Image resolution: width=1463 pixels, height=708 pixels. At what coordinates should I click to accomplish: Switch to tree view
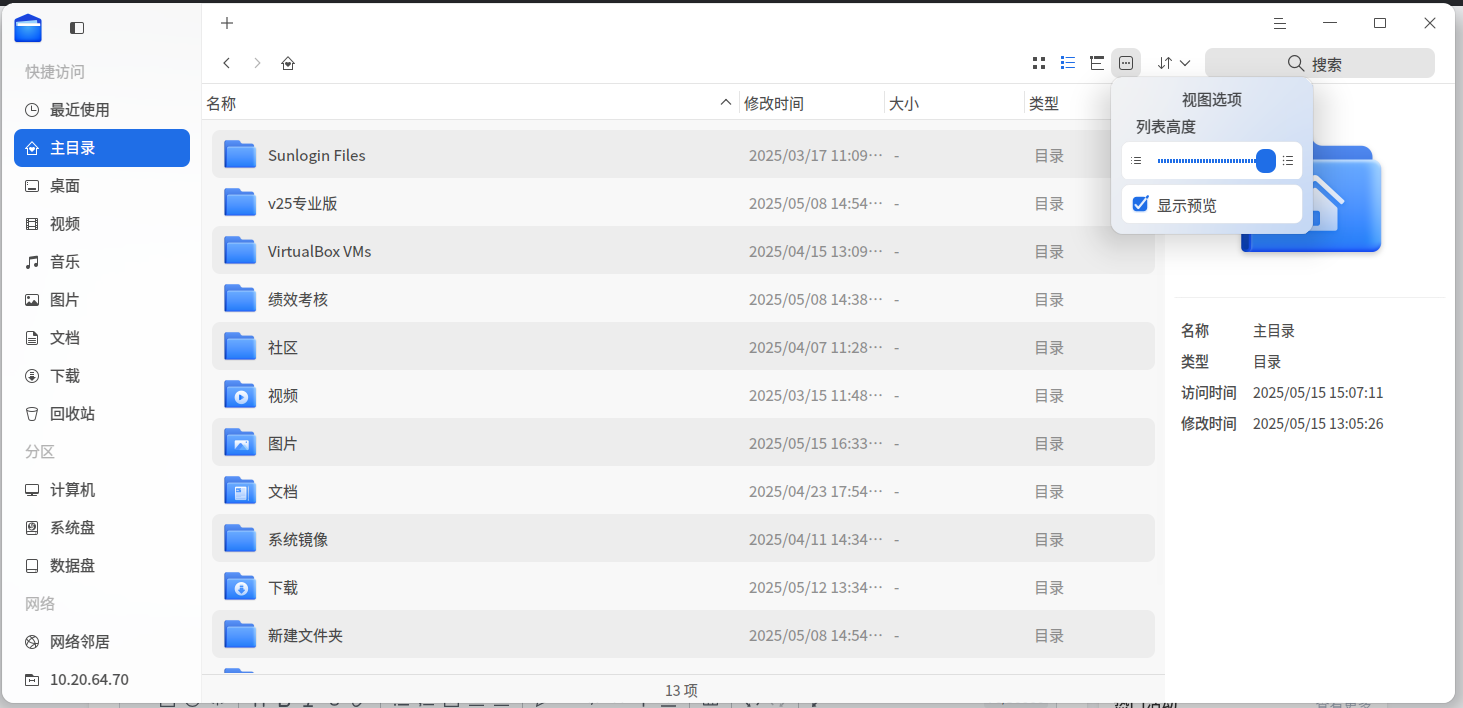tap(1097, 63)
